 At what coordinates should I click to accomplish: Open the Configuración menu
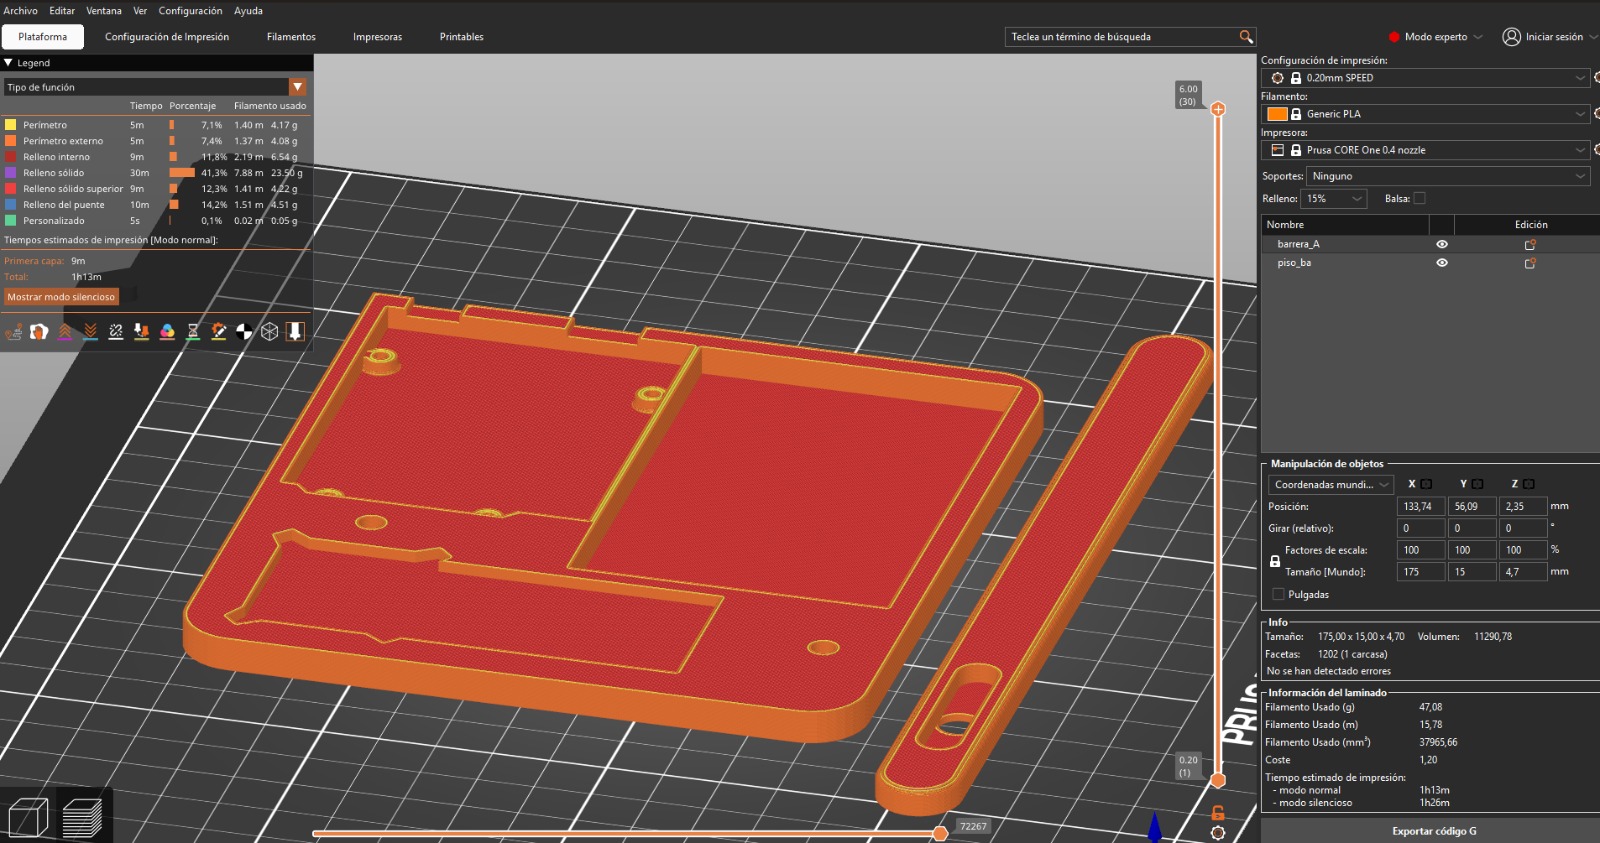[x=191, y=11]
